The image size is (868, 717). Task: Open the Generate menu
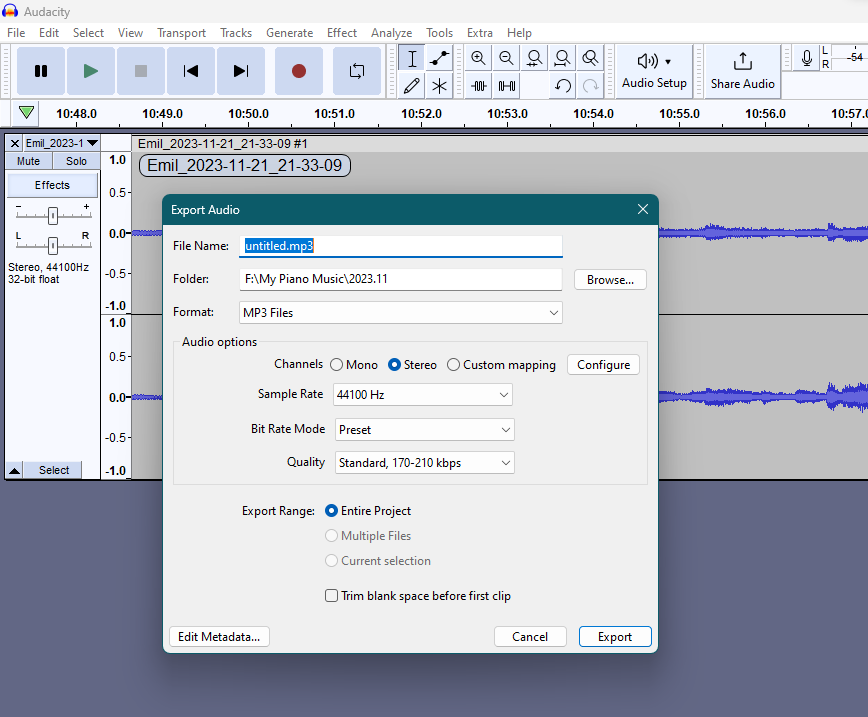(289, 32)
